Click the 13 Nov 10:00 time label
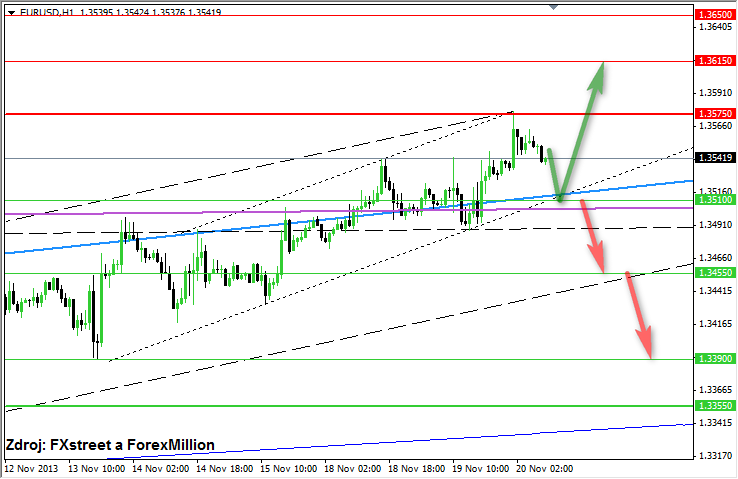Viewport: 738px width, 479px height. [96, 469]
